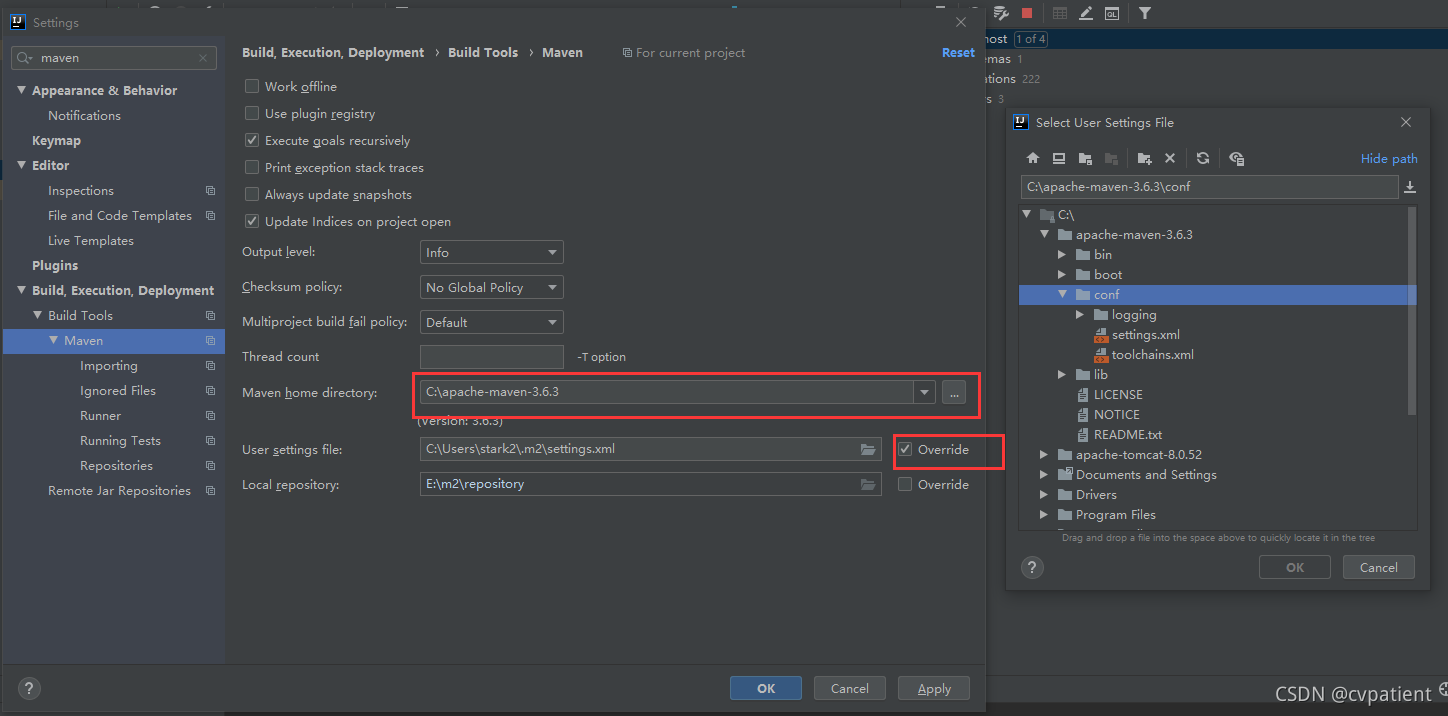Viewport: 1448px width, 716px height.
Task: Browse folder icon in User settings file field
Action: 869,449
